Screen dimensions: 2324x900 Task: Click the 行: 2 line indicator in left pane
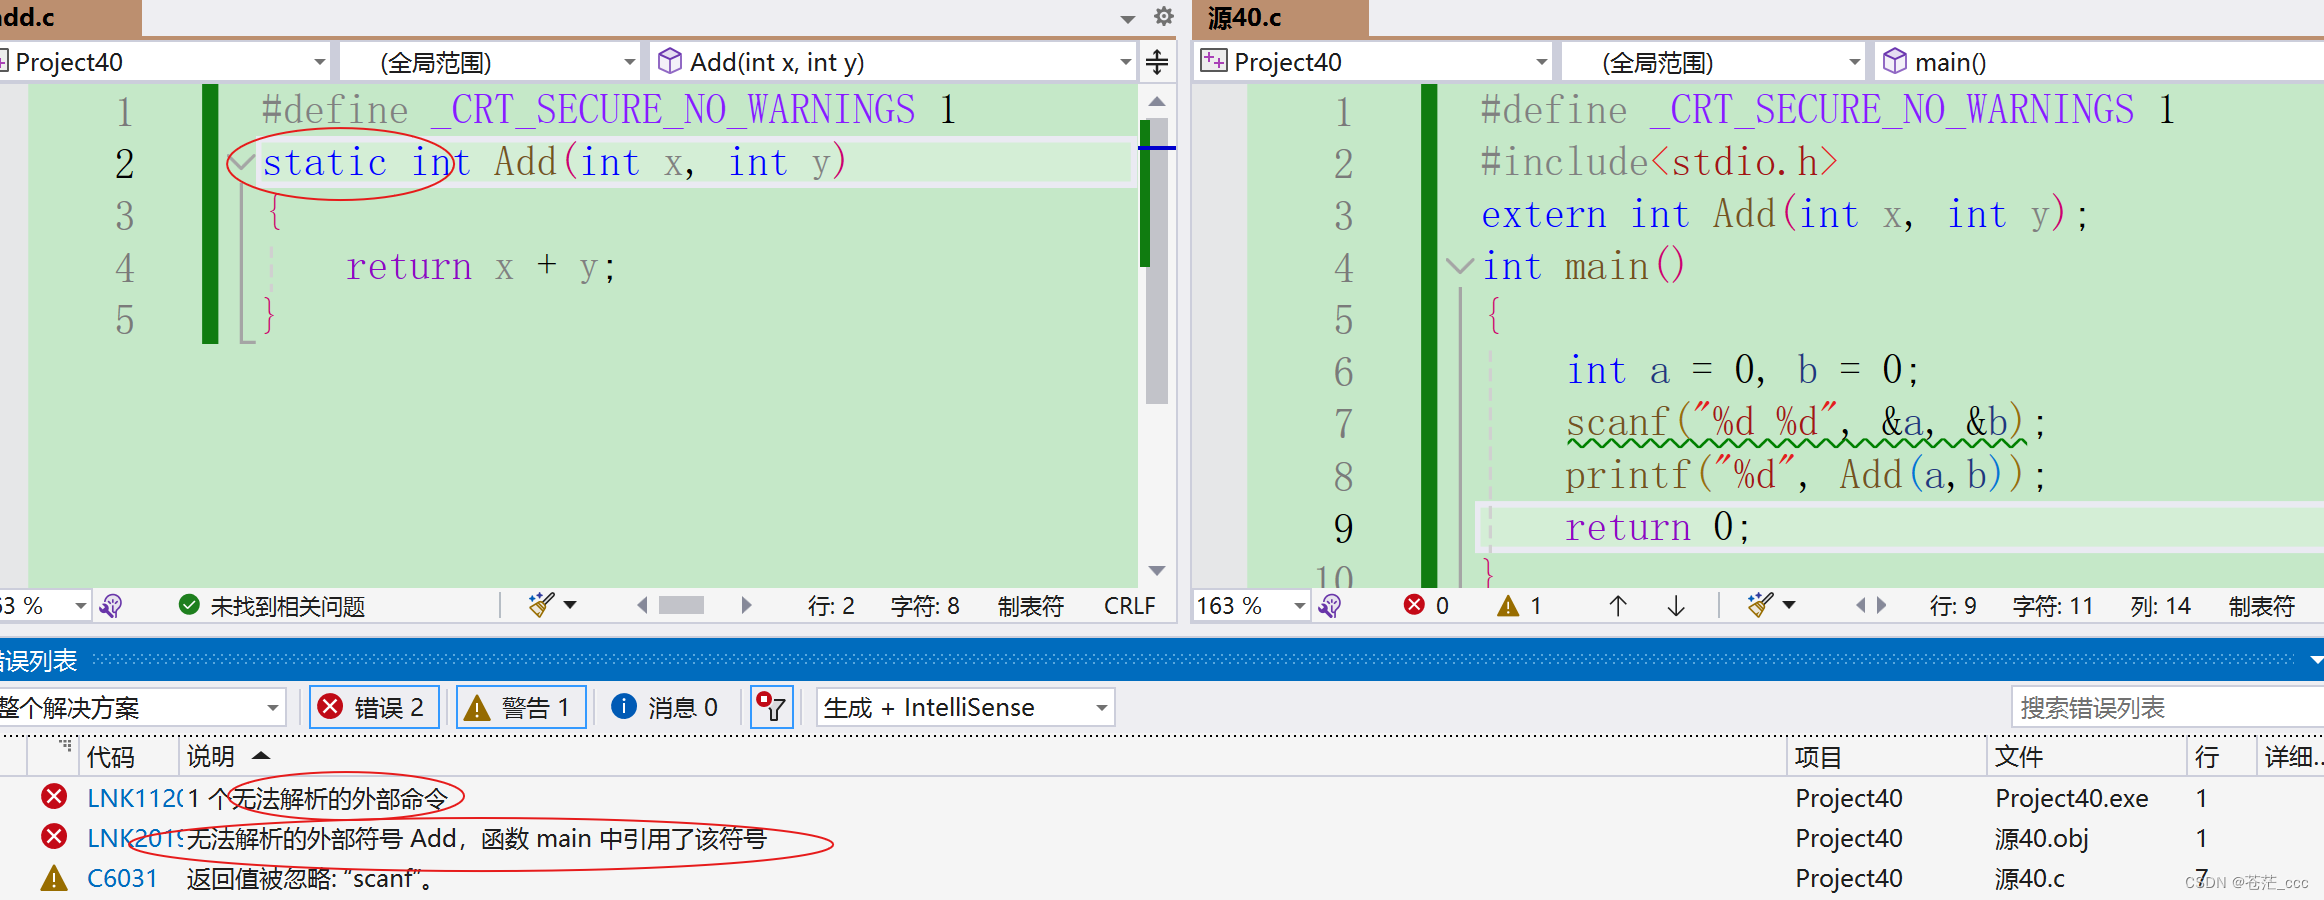click(831, 606)
